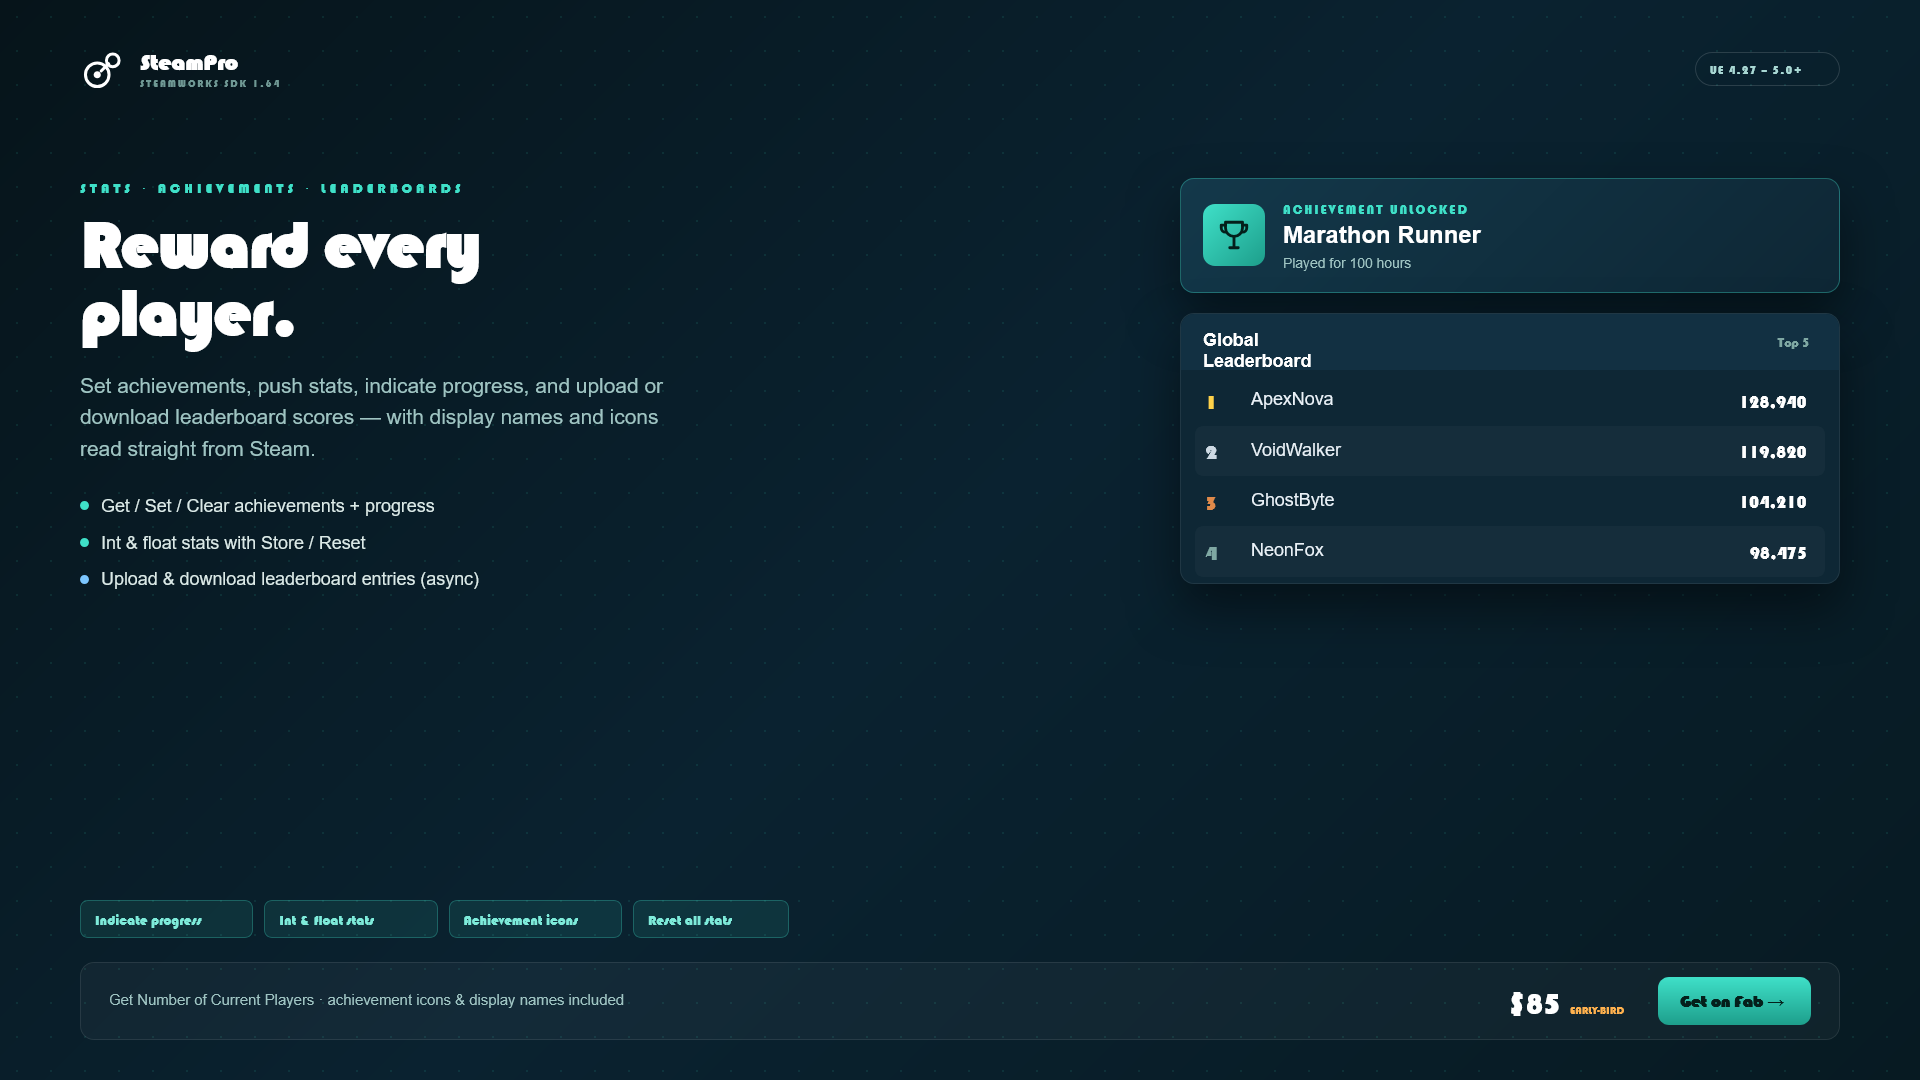Click the Global Leaderboard heading
The height and width of the screenshot is (1080, 1920).
click(x=1257, y=350)
